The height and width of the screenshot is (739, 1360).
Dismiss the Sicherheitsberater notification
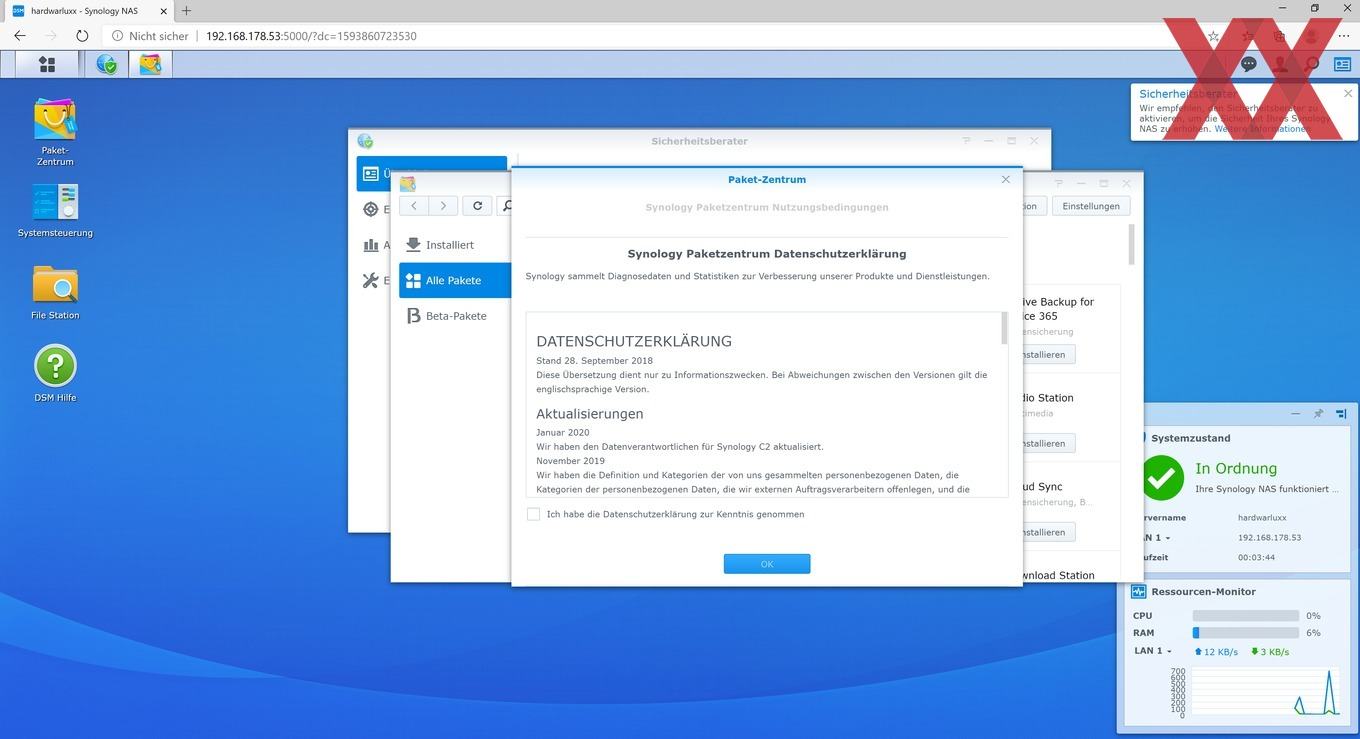tap(1348, 93)
